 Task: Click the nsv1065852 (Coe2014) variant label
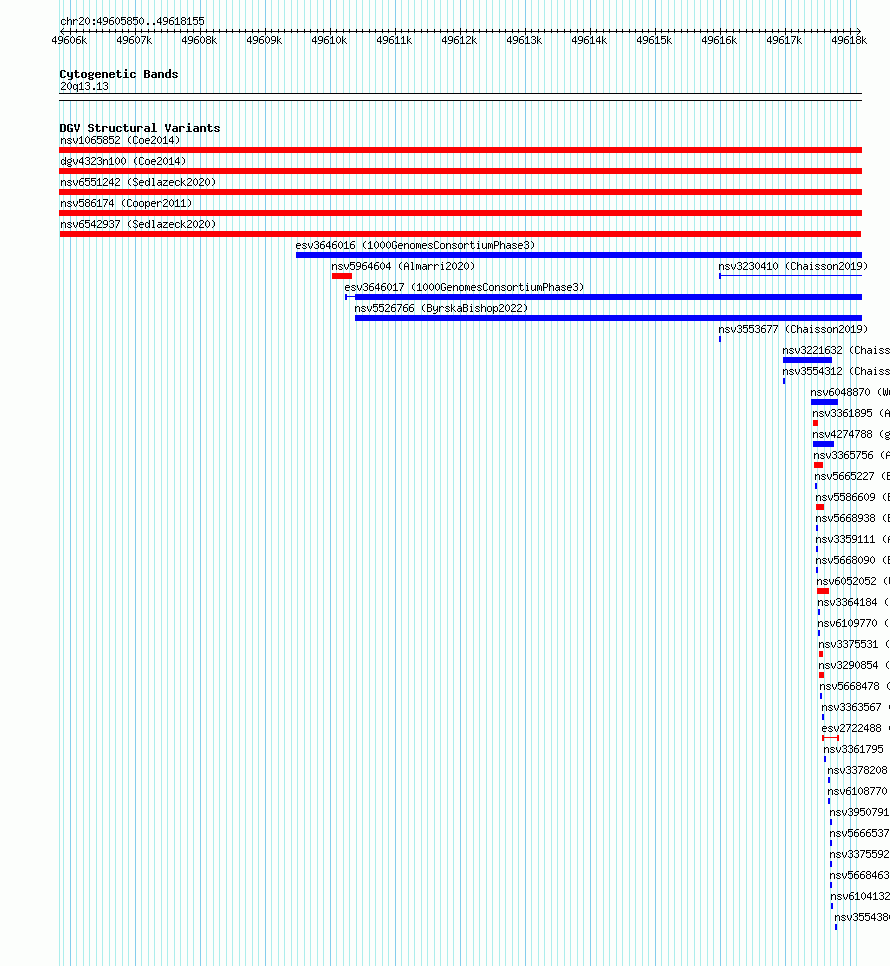pyautogui.click(x=120, y=140)
